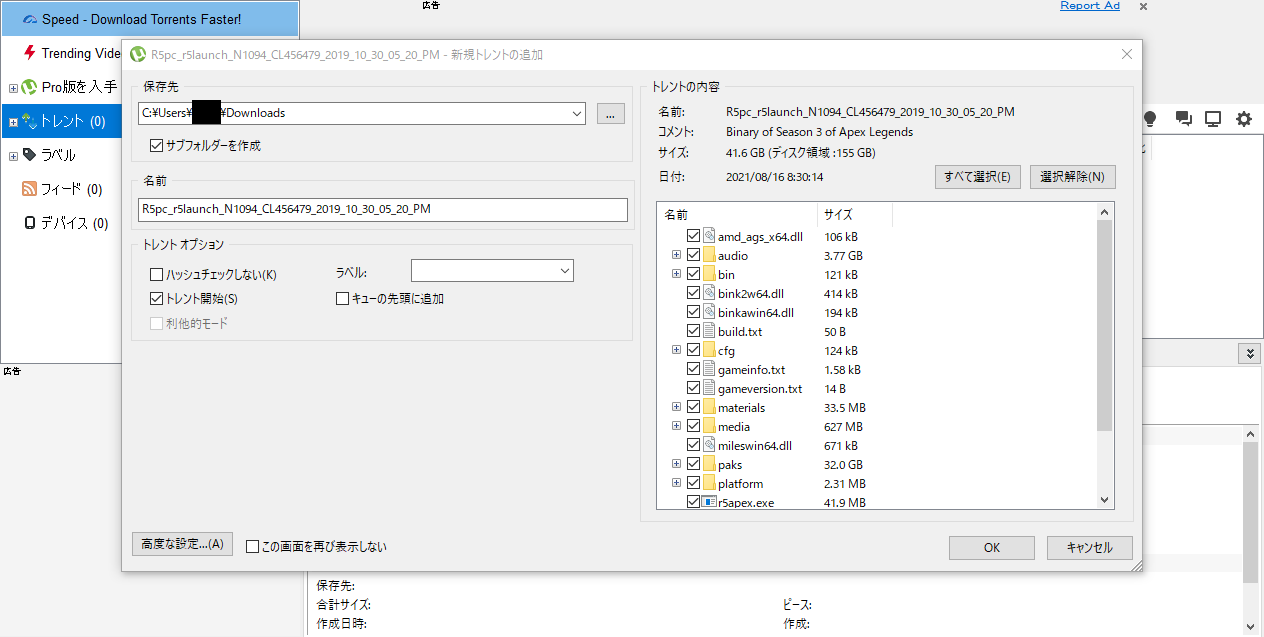Click the device phone icon in sidebar
The image size is (1264, 637).
30,223
